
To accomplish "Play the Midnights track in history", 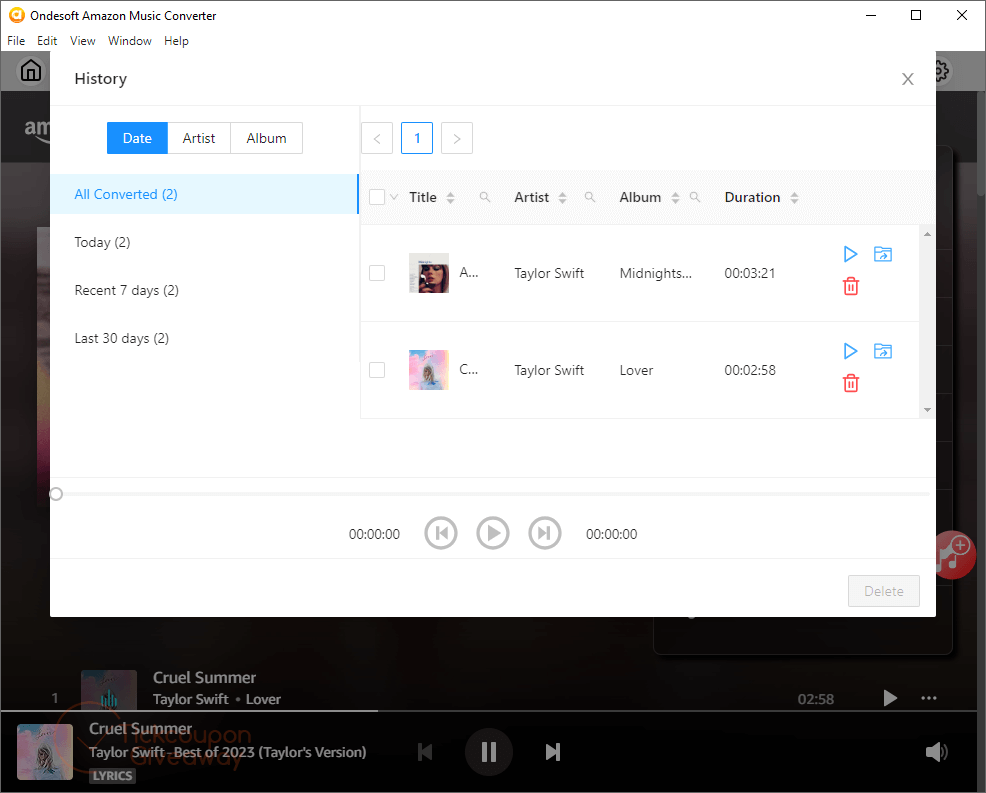I will point(850,254).
